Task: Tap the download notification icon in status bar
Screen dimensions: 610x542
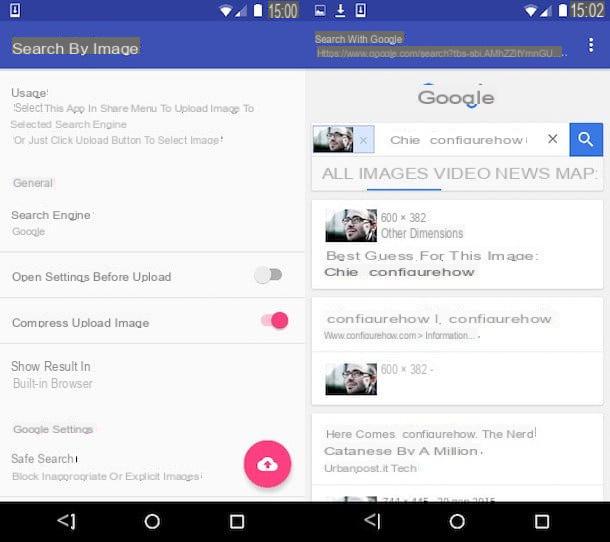Action: point(340,11)
